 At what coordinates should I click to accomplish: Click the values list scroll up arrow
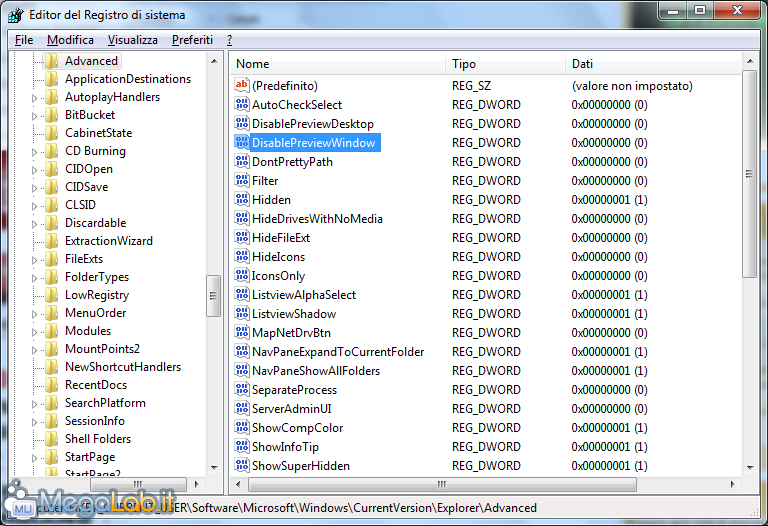pyautogui.click(x=750, y=61)
